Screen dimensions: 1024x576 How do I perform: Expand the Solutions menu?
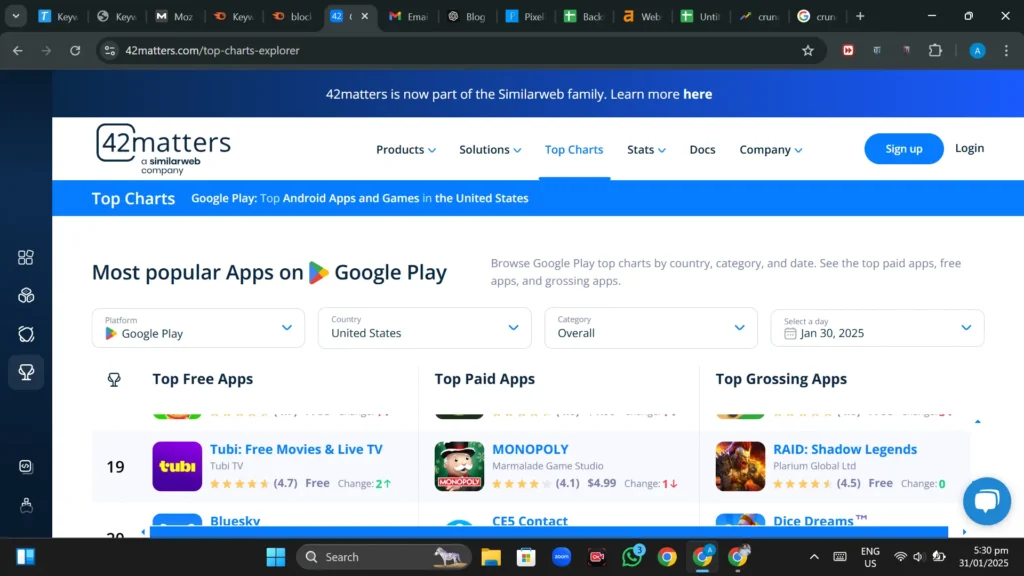490,150
